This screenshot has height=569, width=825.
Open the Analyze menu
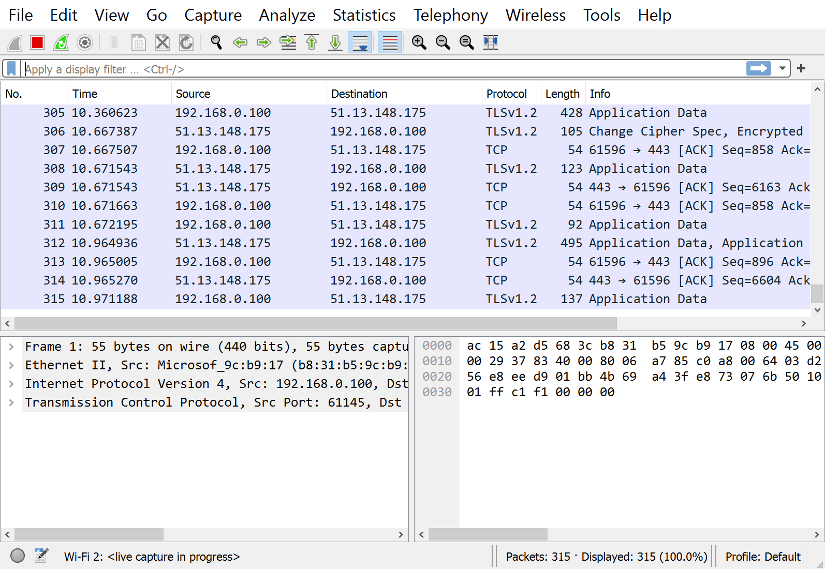[287, 15]
